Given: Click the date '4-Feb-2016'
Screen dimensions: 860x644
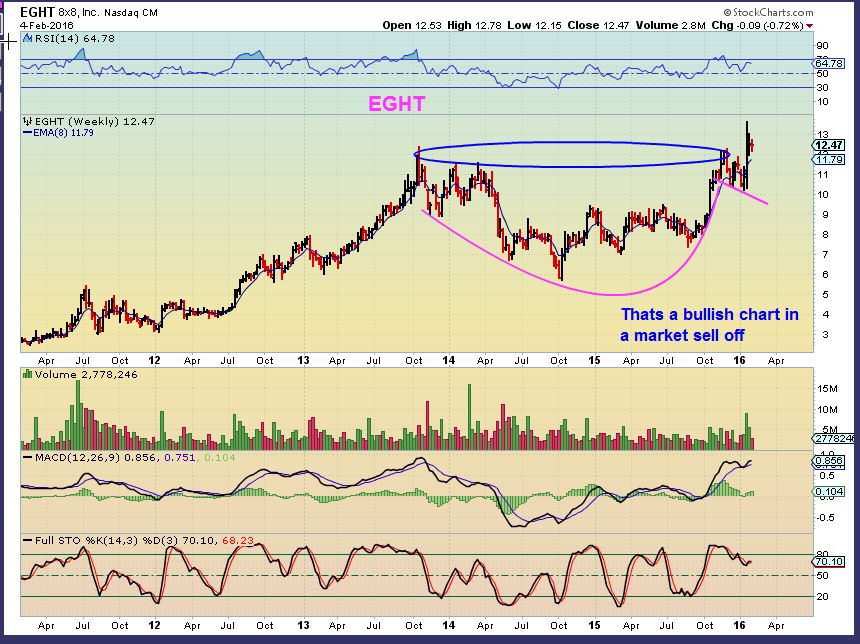Looking at the screenshot, I should pos(47,26).
